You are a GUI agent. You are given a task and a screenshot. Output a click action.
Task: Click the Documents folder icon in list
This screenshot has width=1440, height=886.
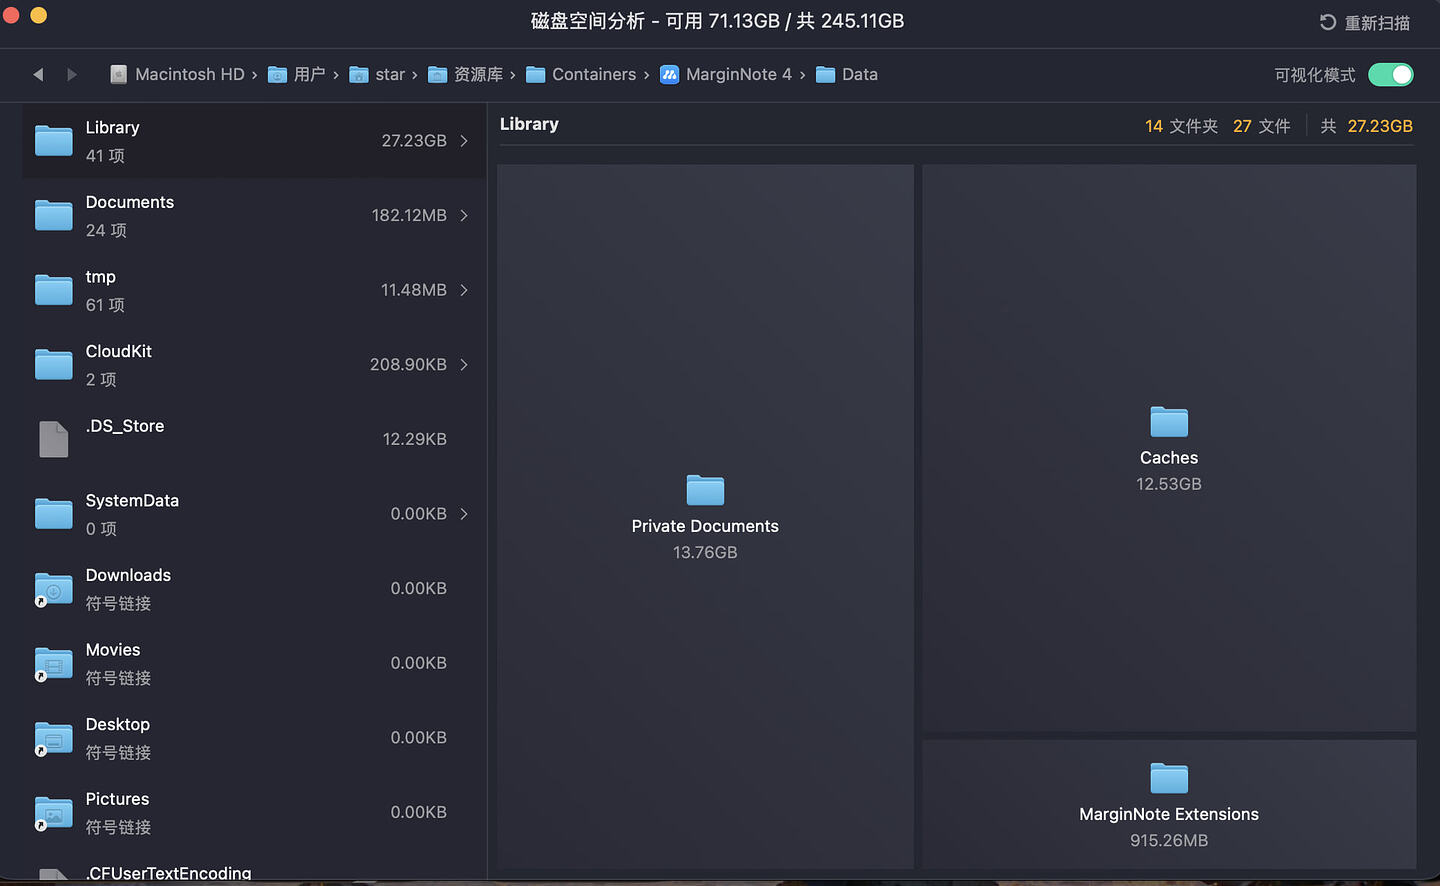[54, 215]
